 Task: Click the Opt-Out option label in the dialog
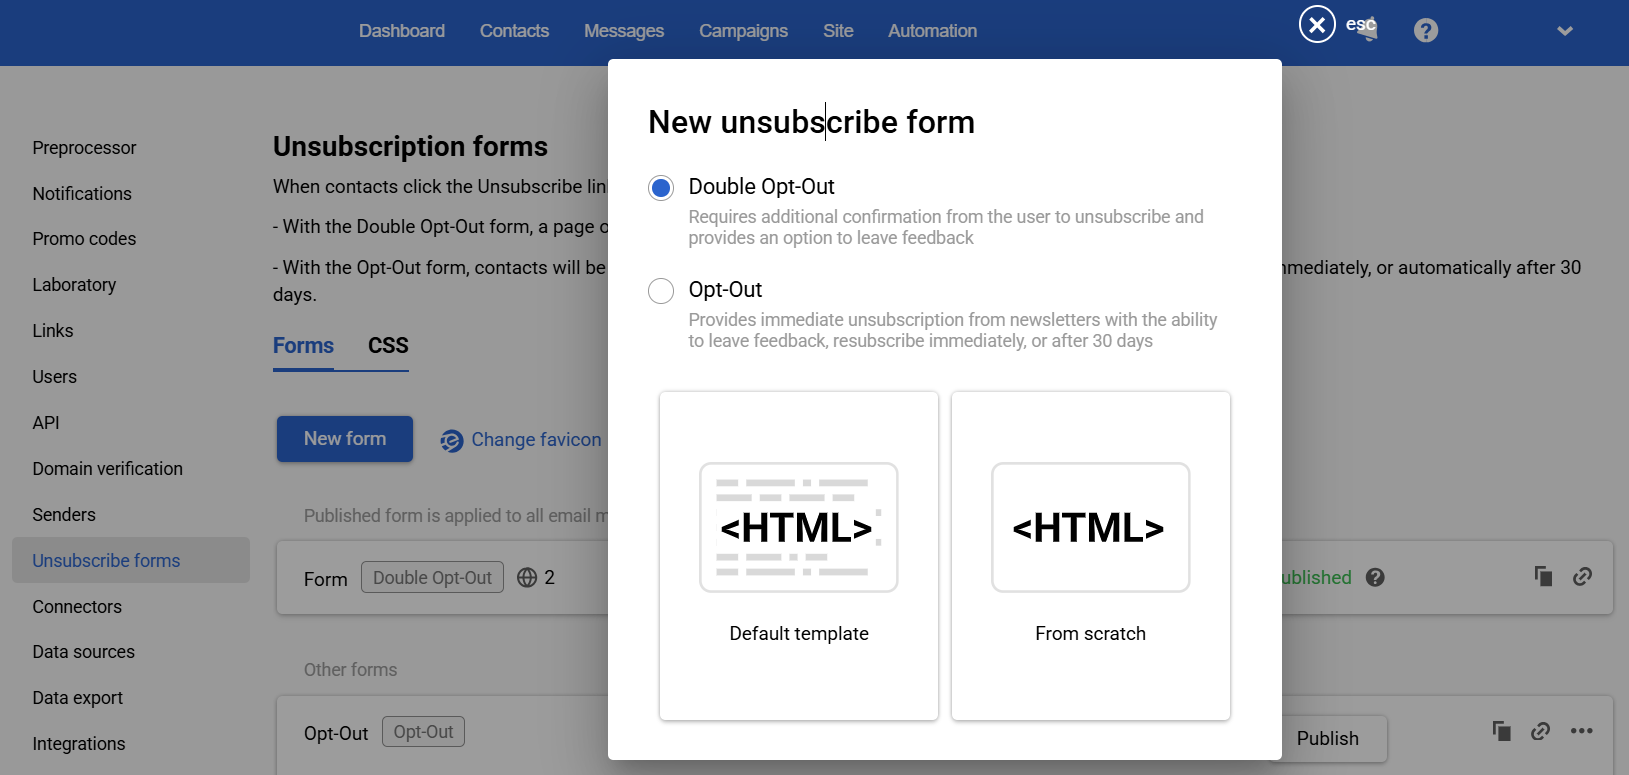[x=725, y=290]
